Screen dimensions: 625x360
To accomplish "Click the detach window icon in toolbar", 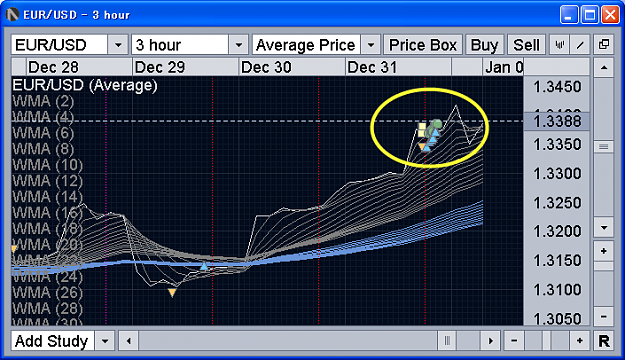I will click(x=603, y=45).
